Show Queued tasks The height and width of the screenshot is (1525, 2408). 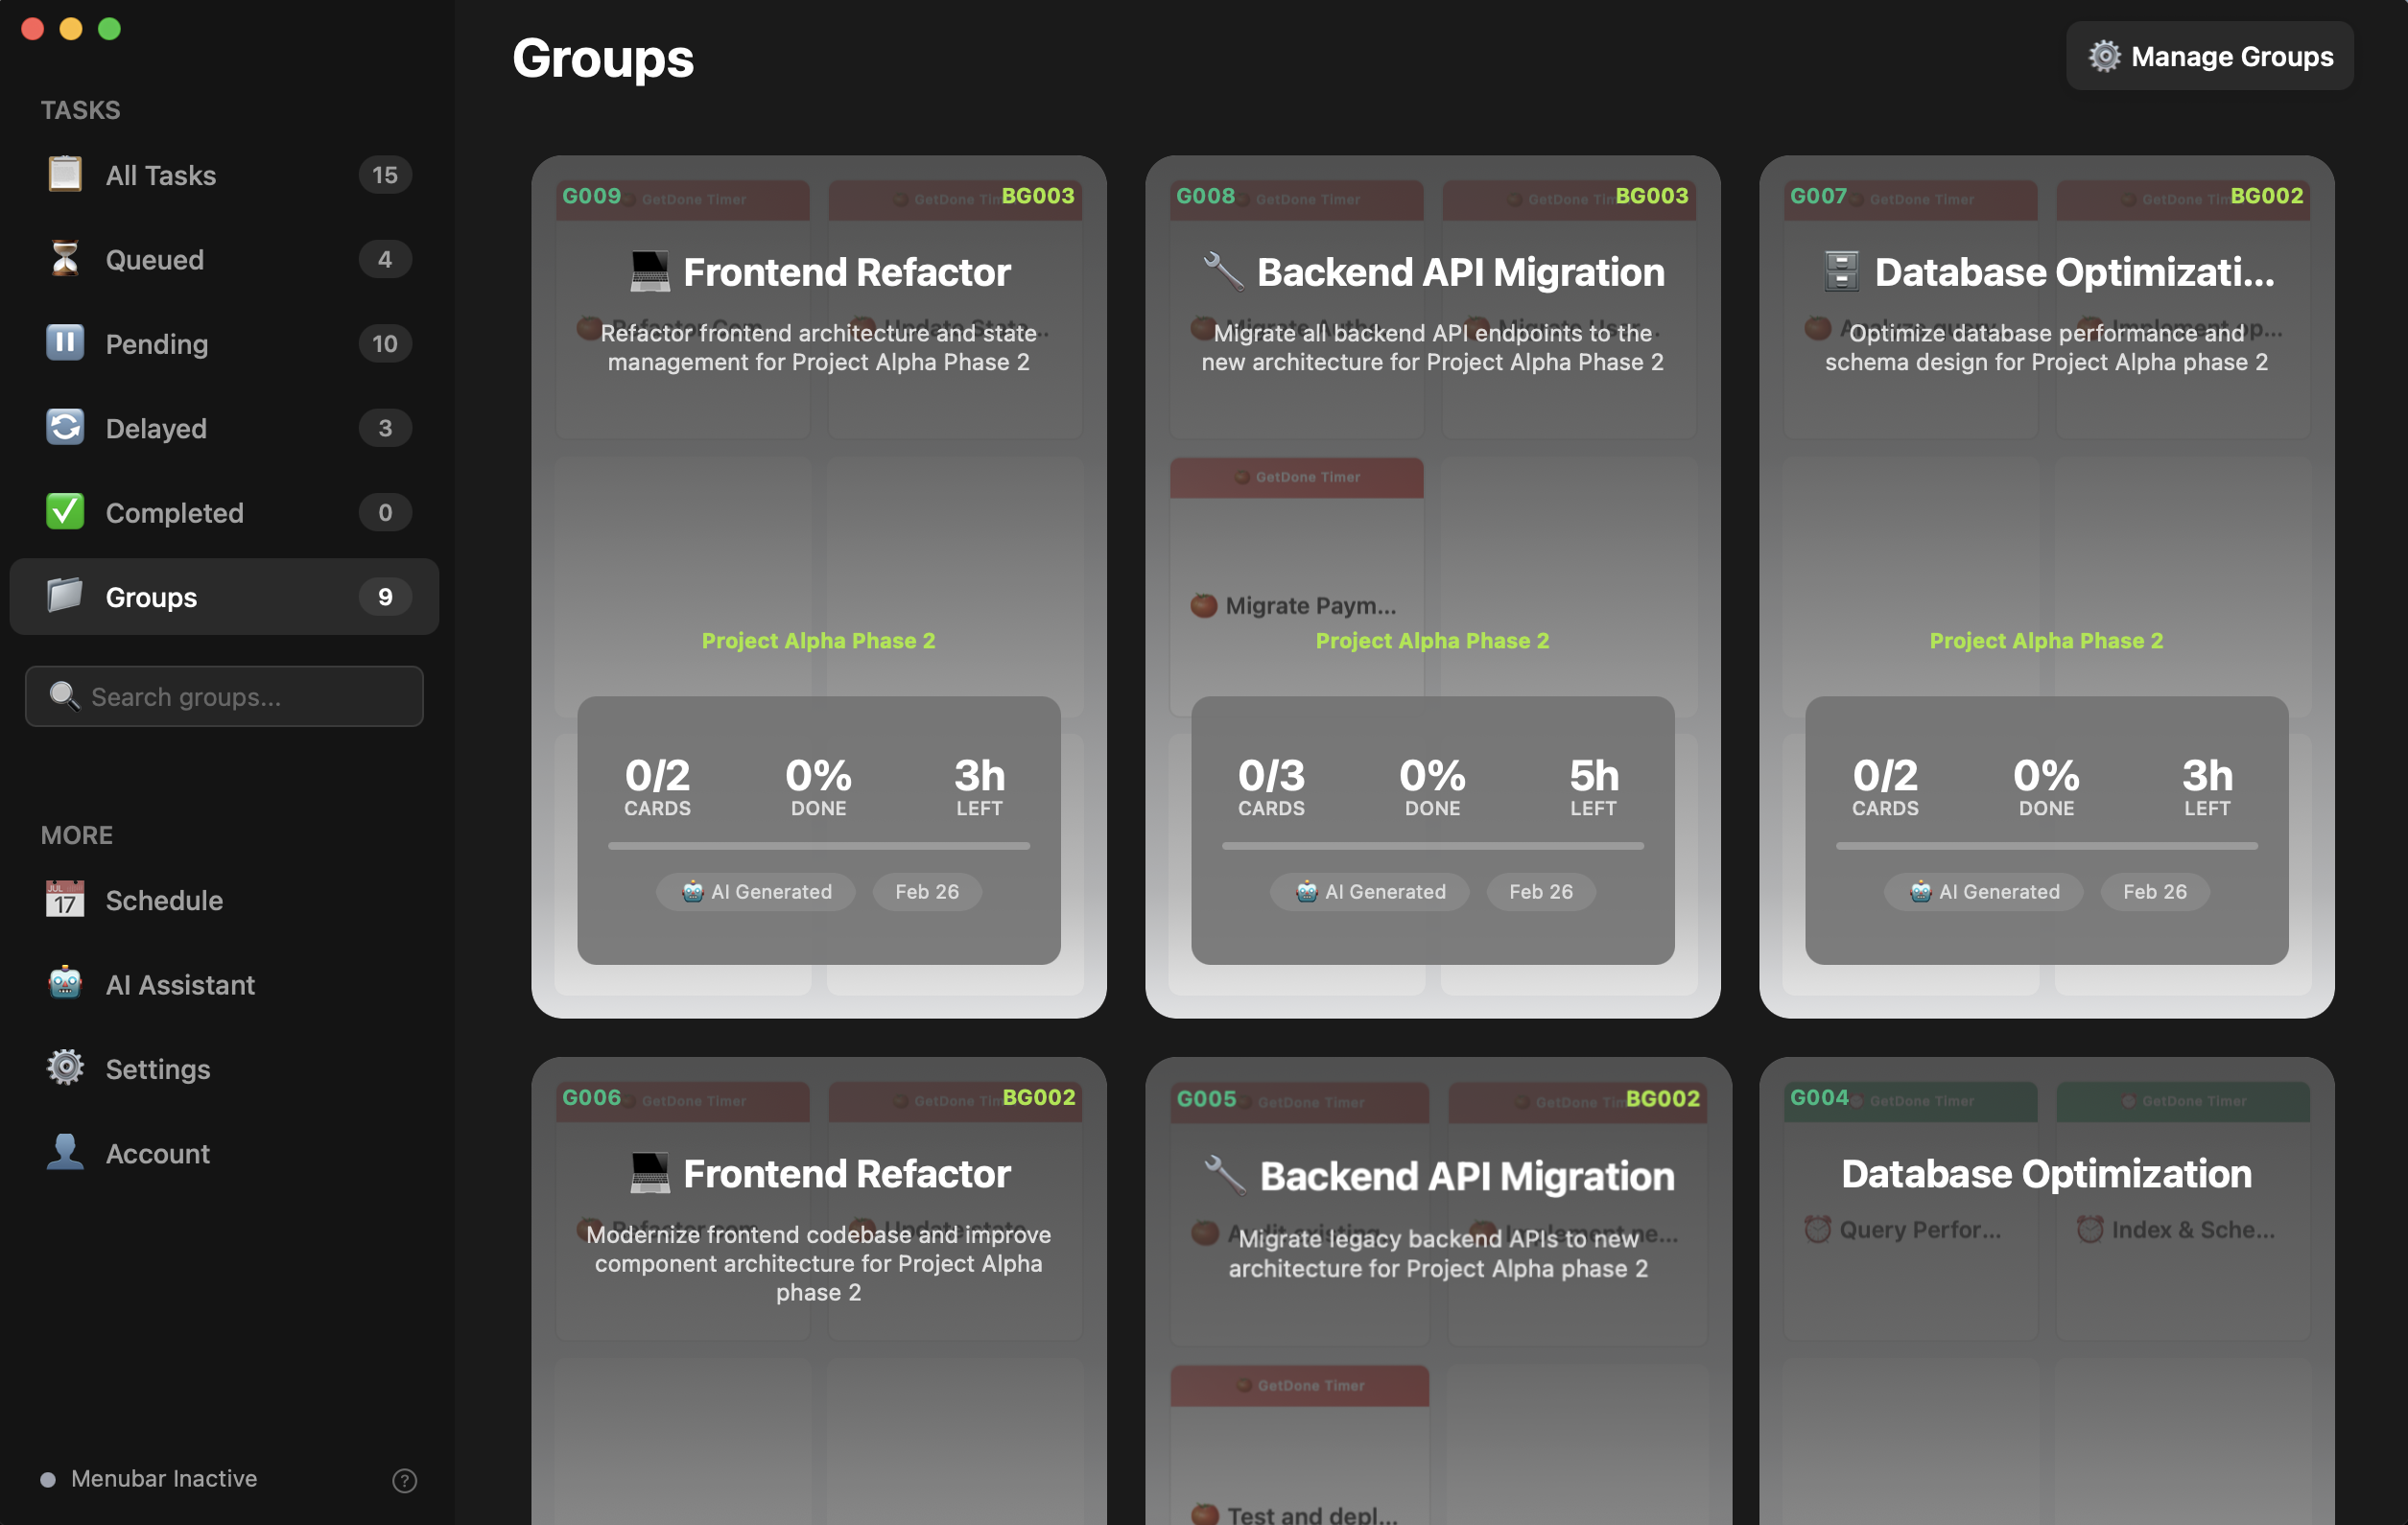[x=224, y=259]
